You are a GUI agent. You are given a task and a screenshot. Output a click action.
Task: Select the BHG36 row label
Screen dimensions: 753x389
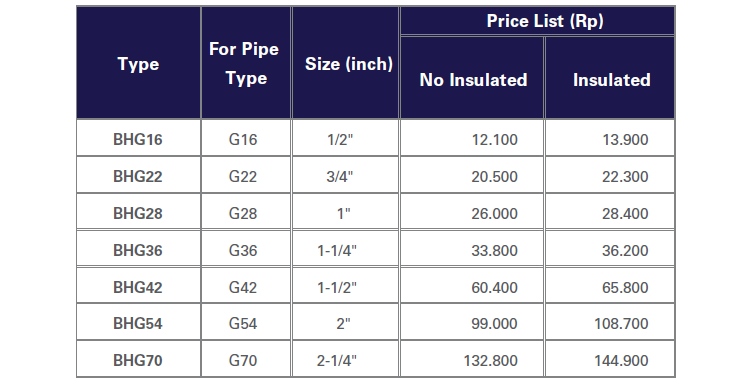pyautogui.click(x=138, y=249)
